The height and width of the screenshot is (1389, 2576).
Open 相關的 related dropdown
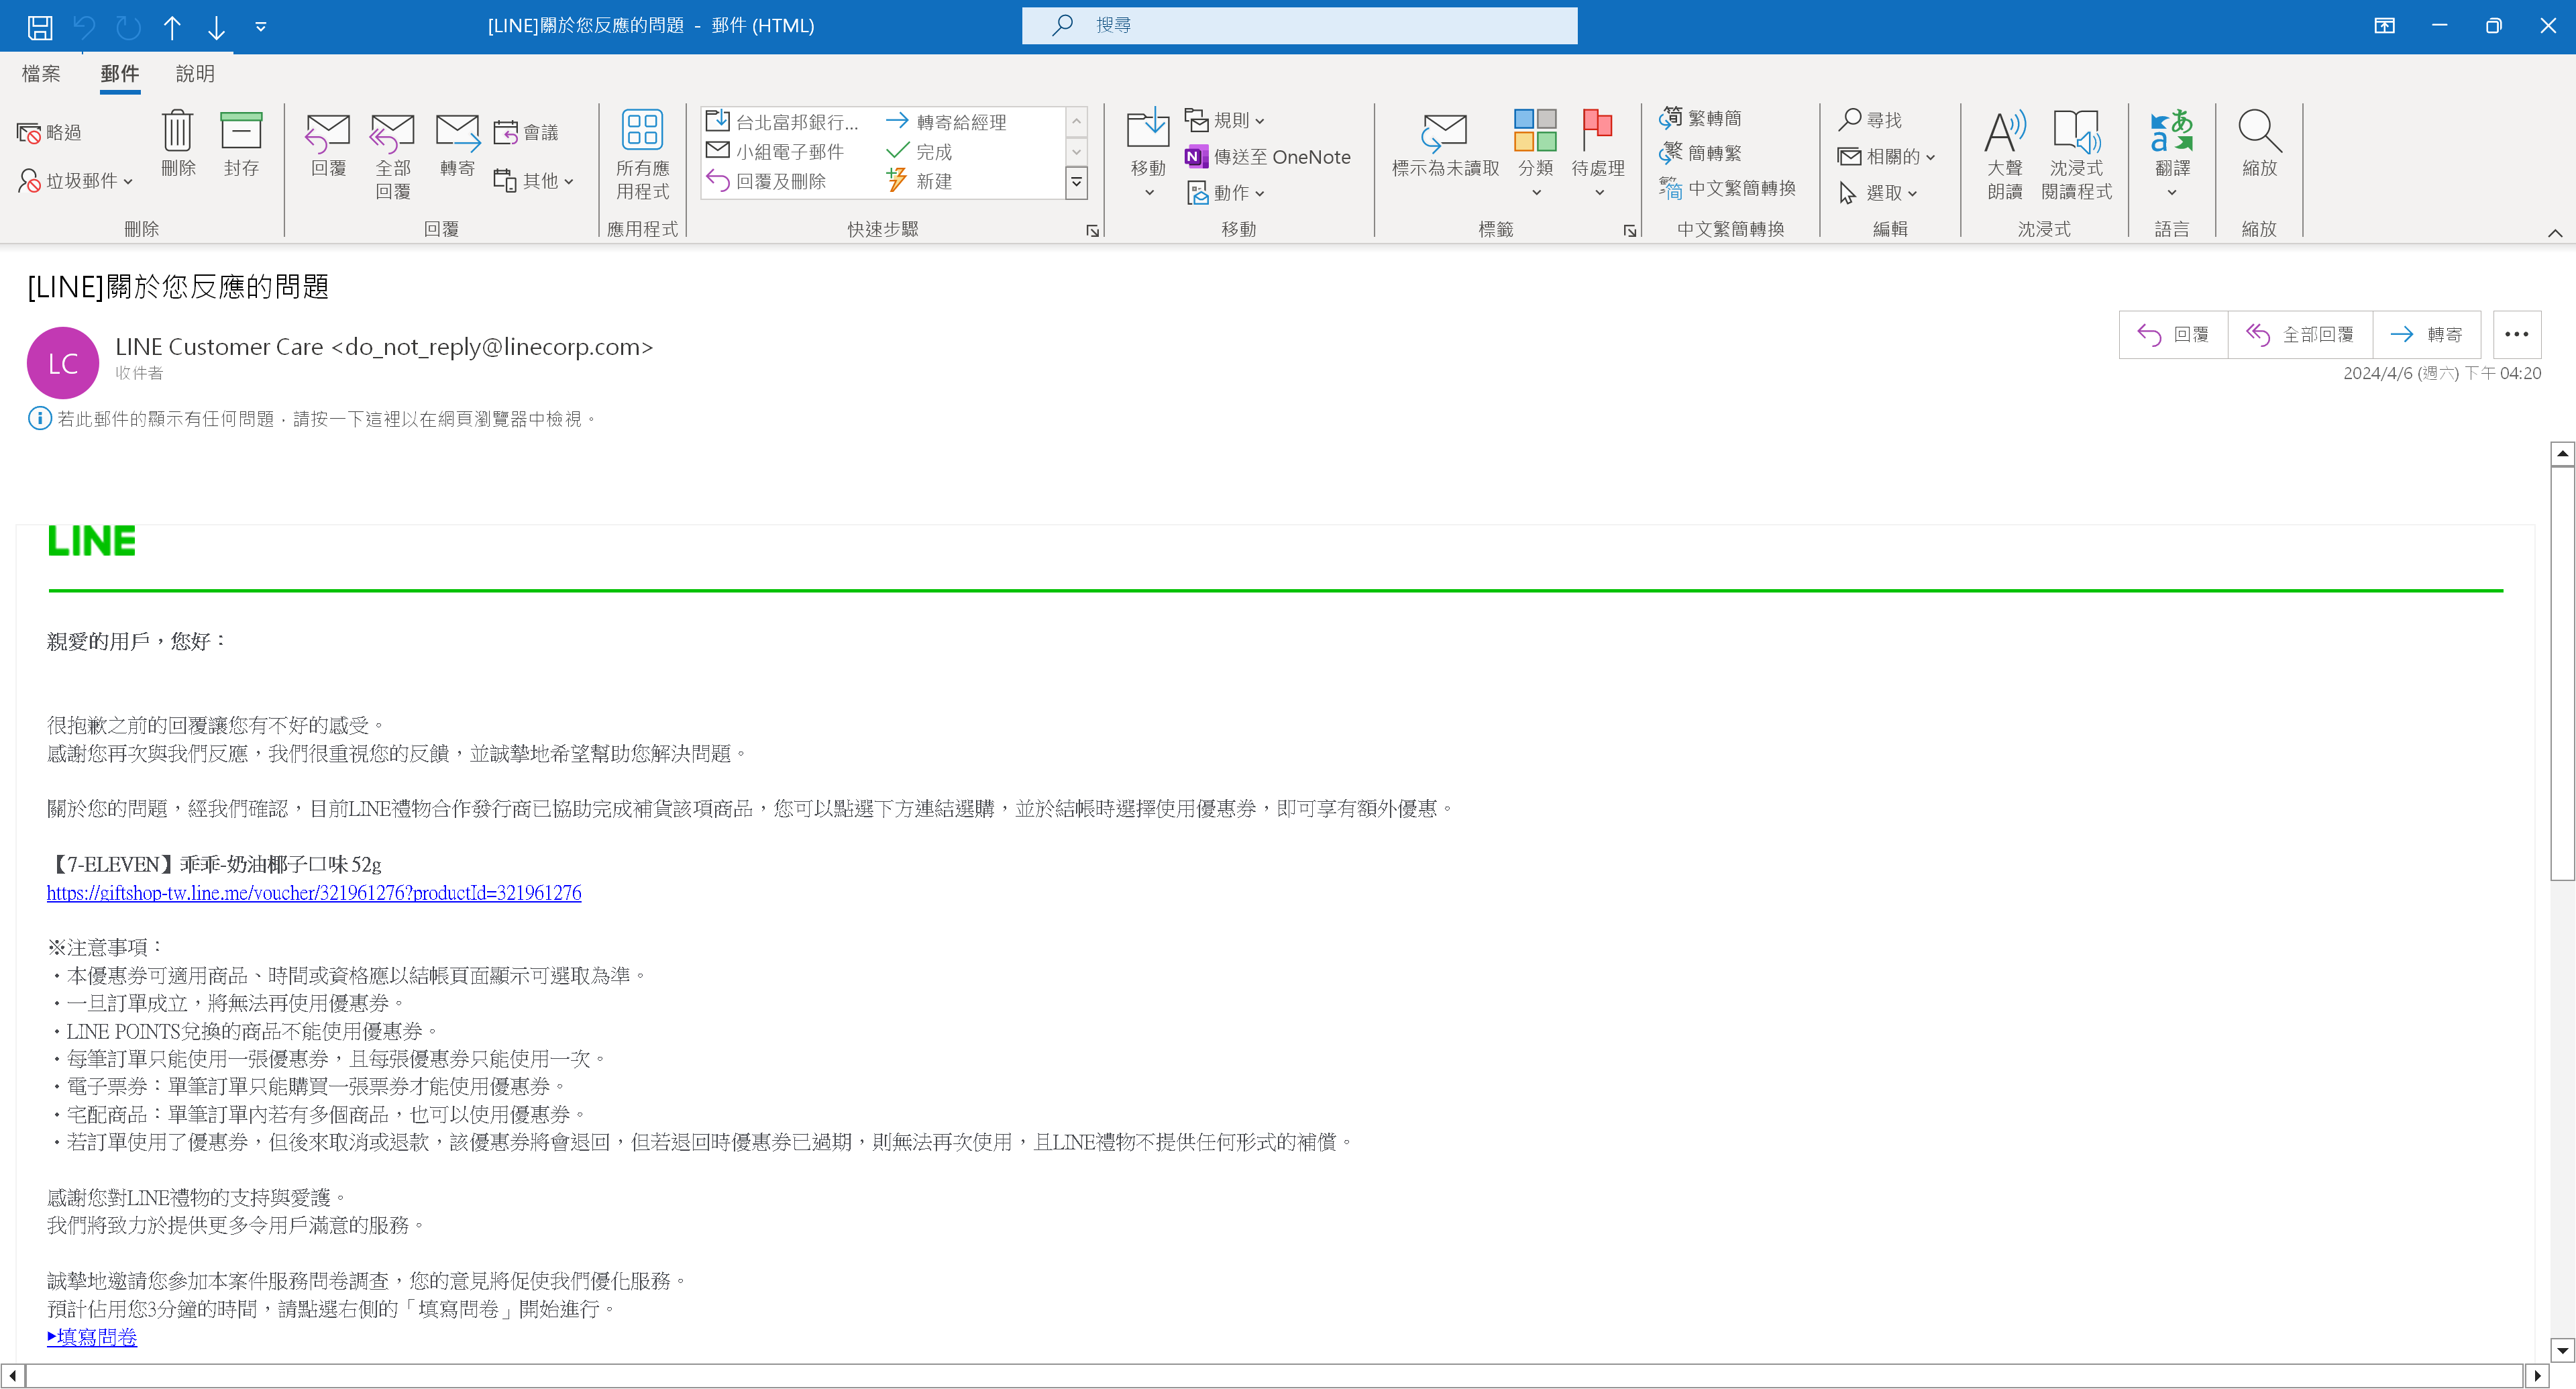(x=1887, y=157)
